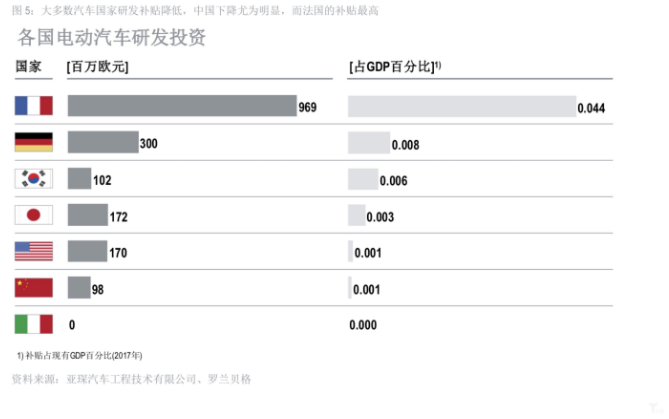
Task: Select the Korea 0.006 GDP bar
Action: [363, 179]
